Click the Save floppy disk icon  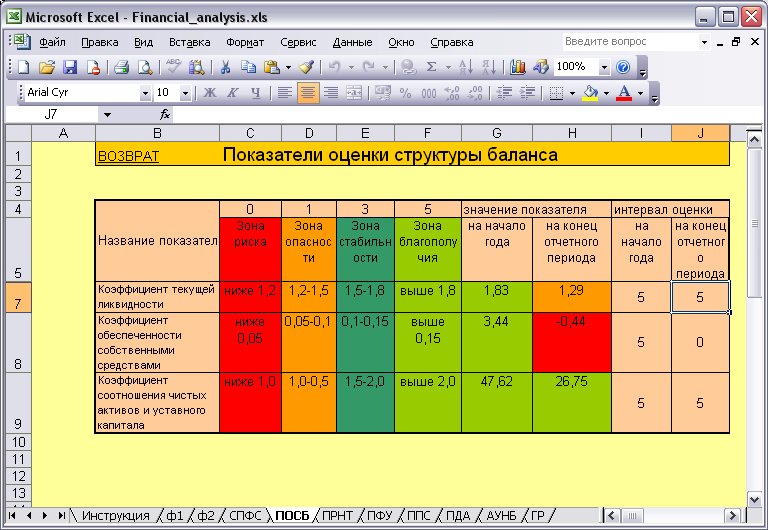click(x=70, y=67)
